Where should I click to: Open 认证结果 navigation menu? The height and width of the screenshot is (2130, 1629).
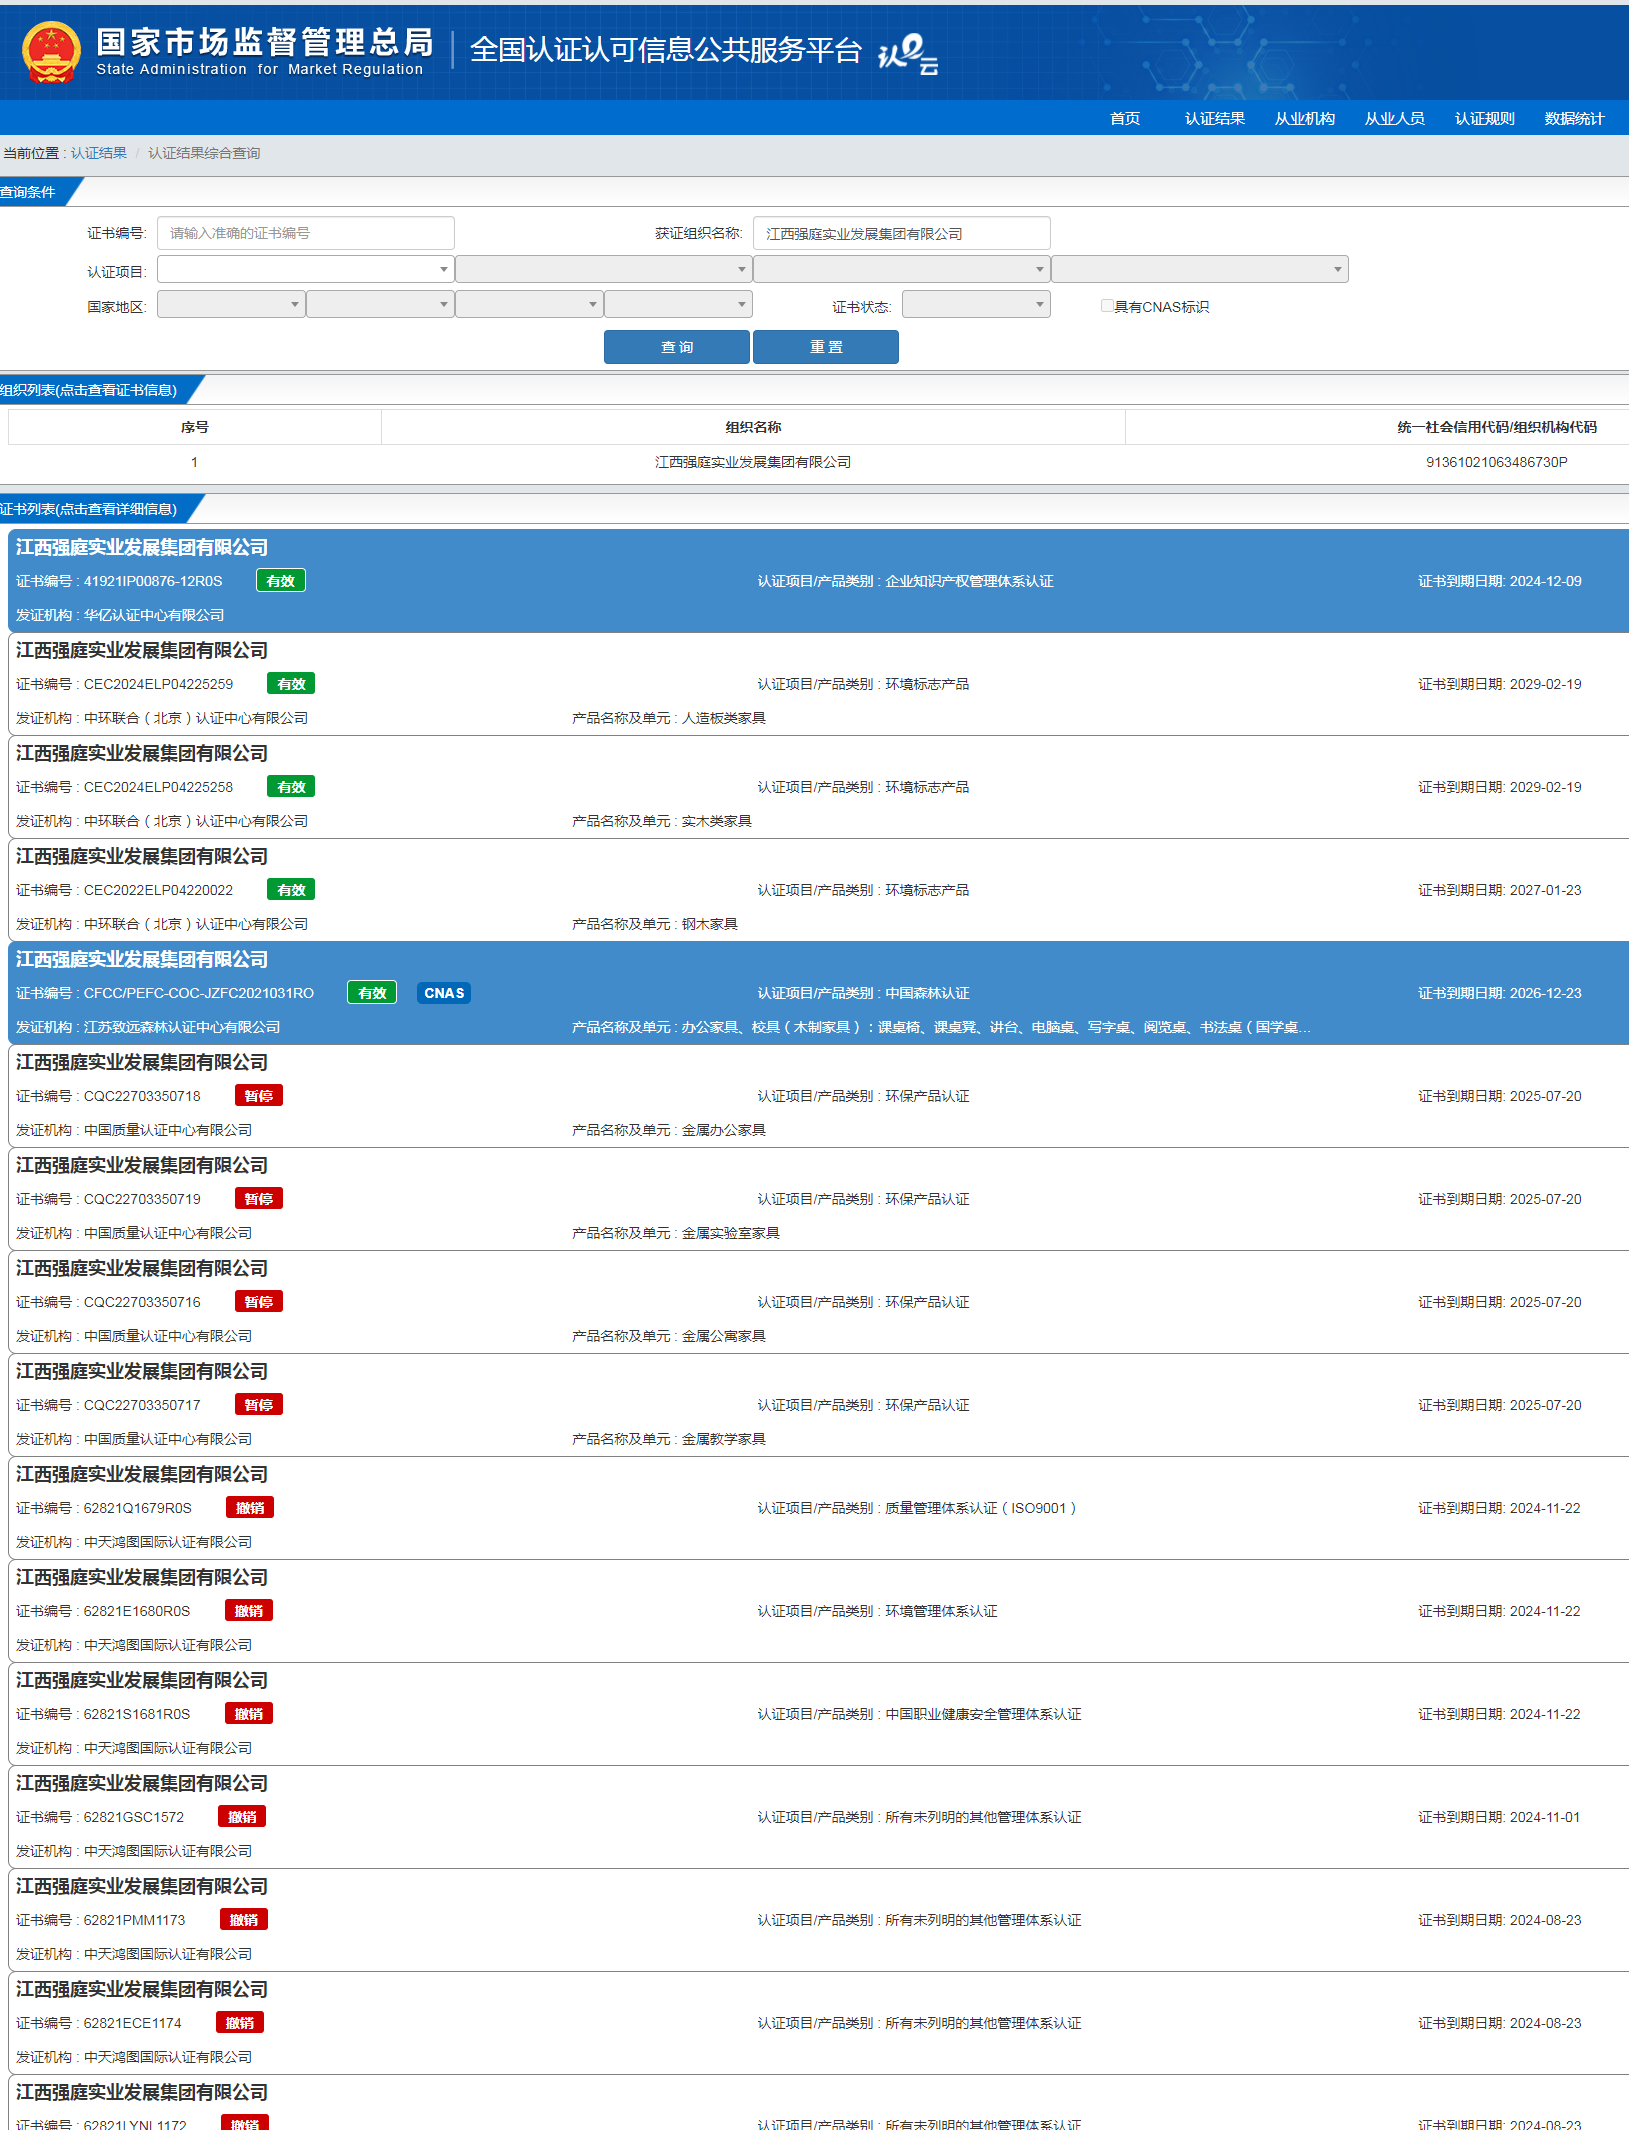pyautogui.click(x=1215, y=118)
